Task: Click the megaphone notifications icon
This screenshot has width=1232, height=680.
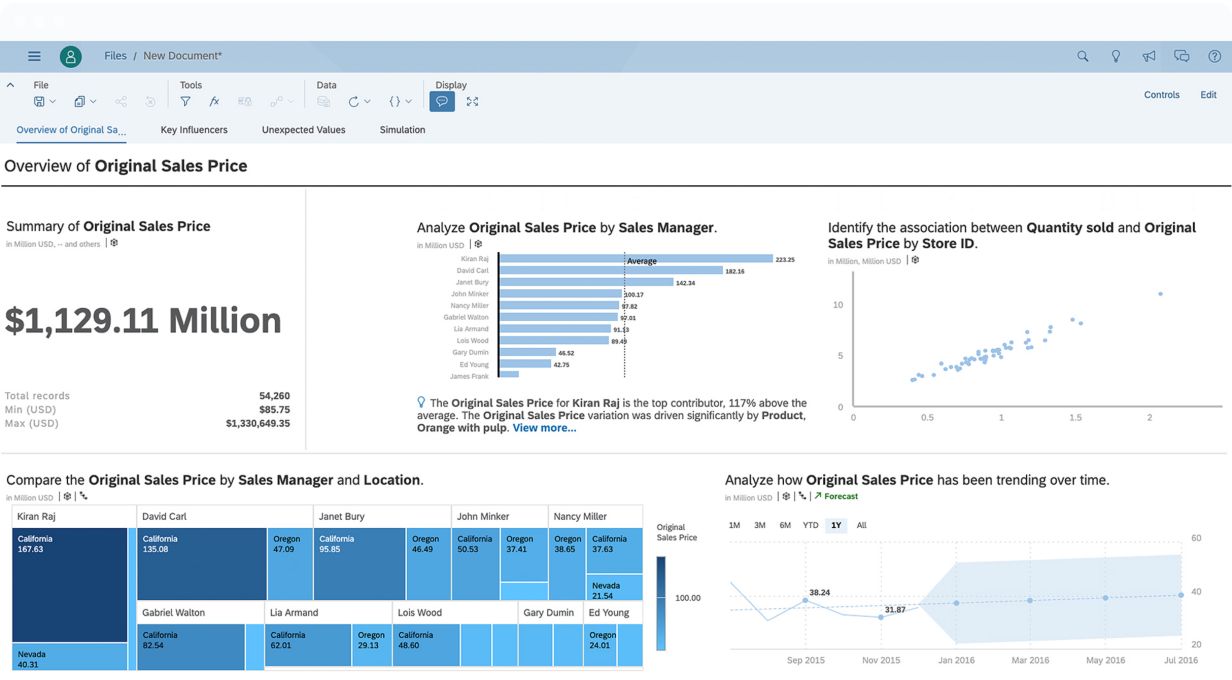Action: 1149,56
